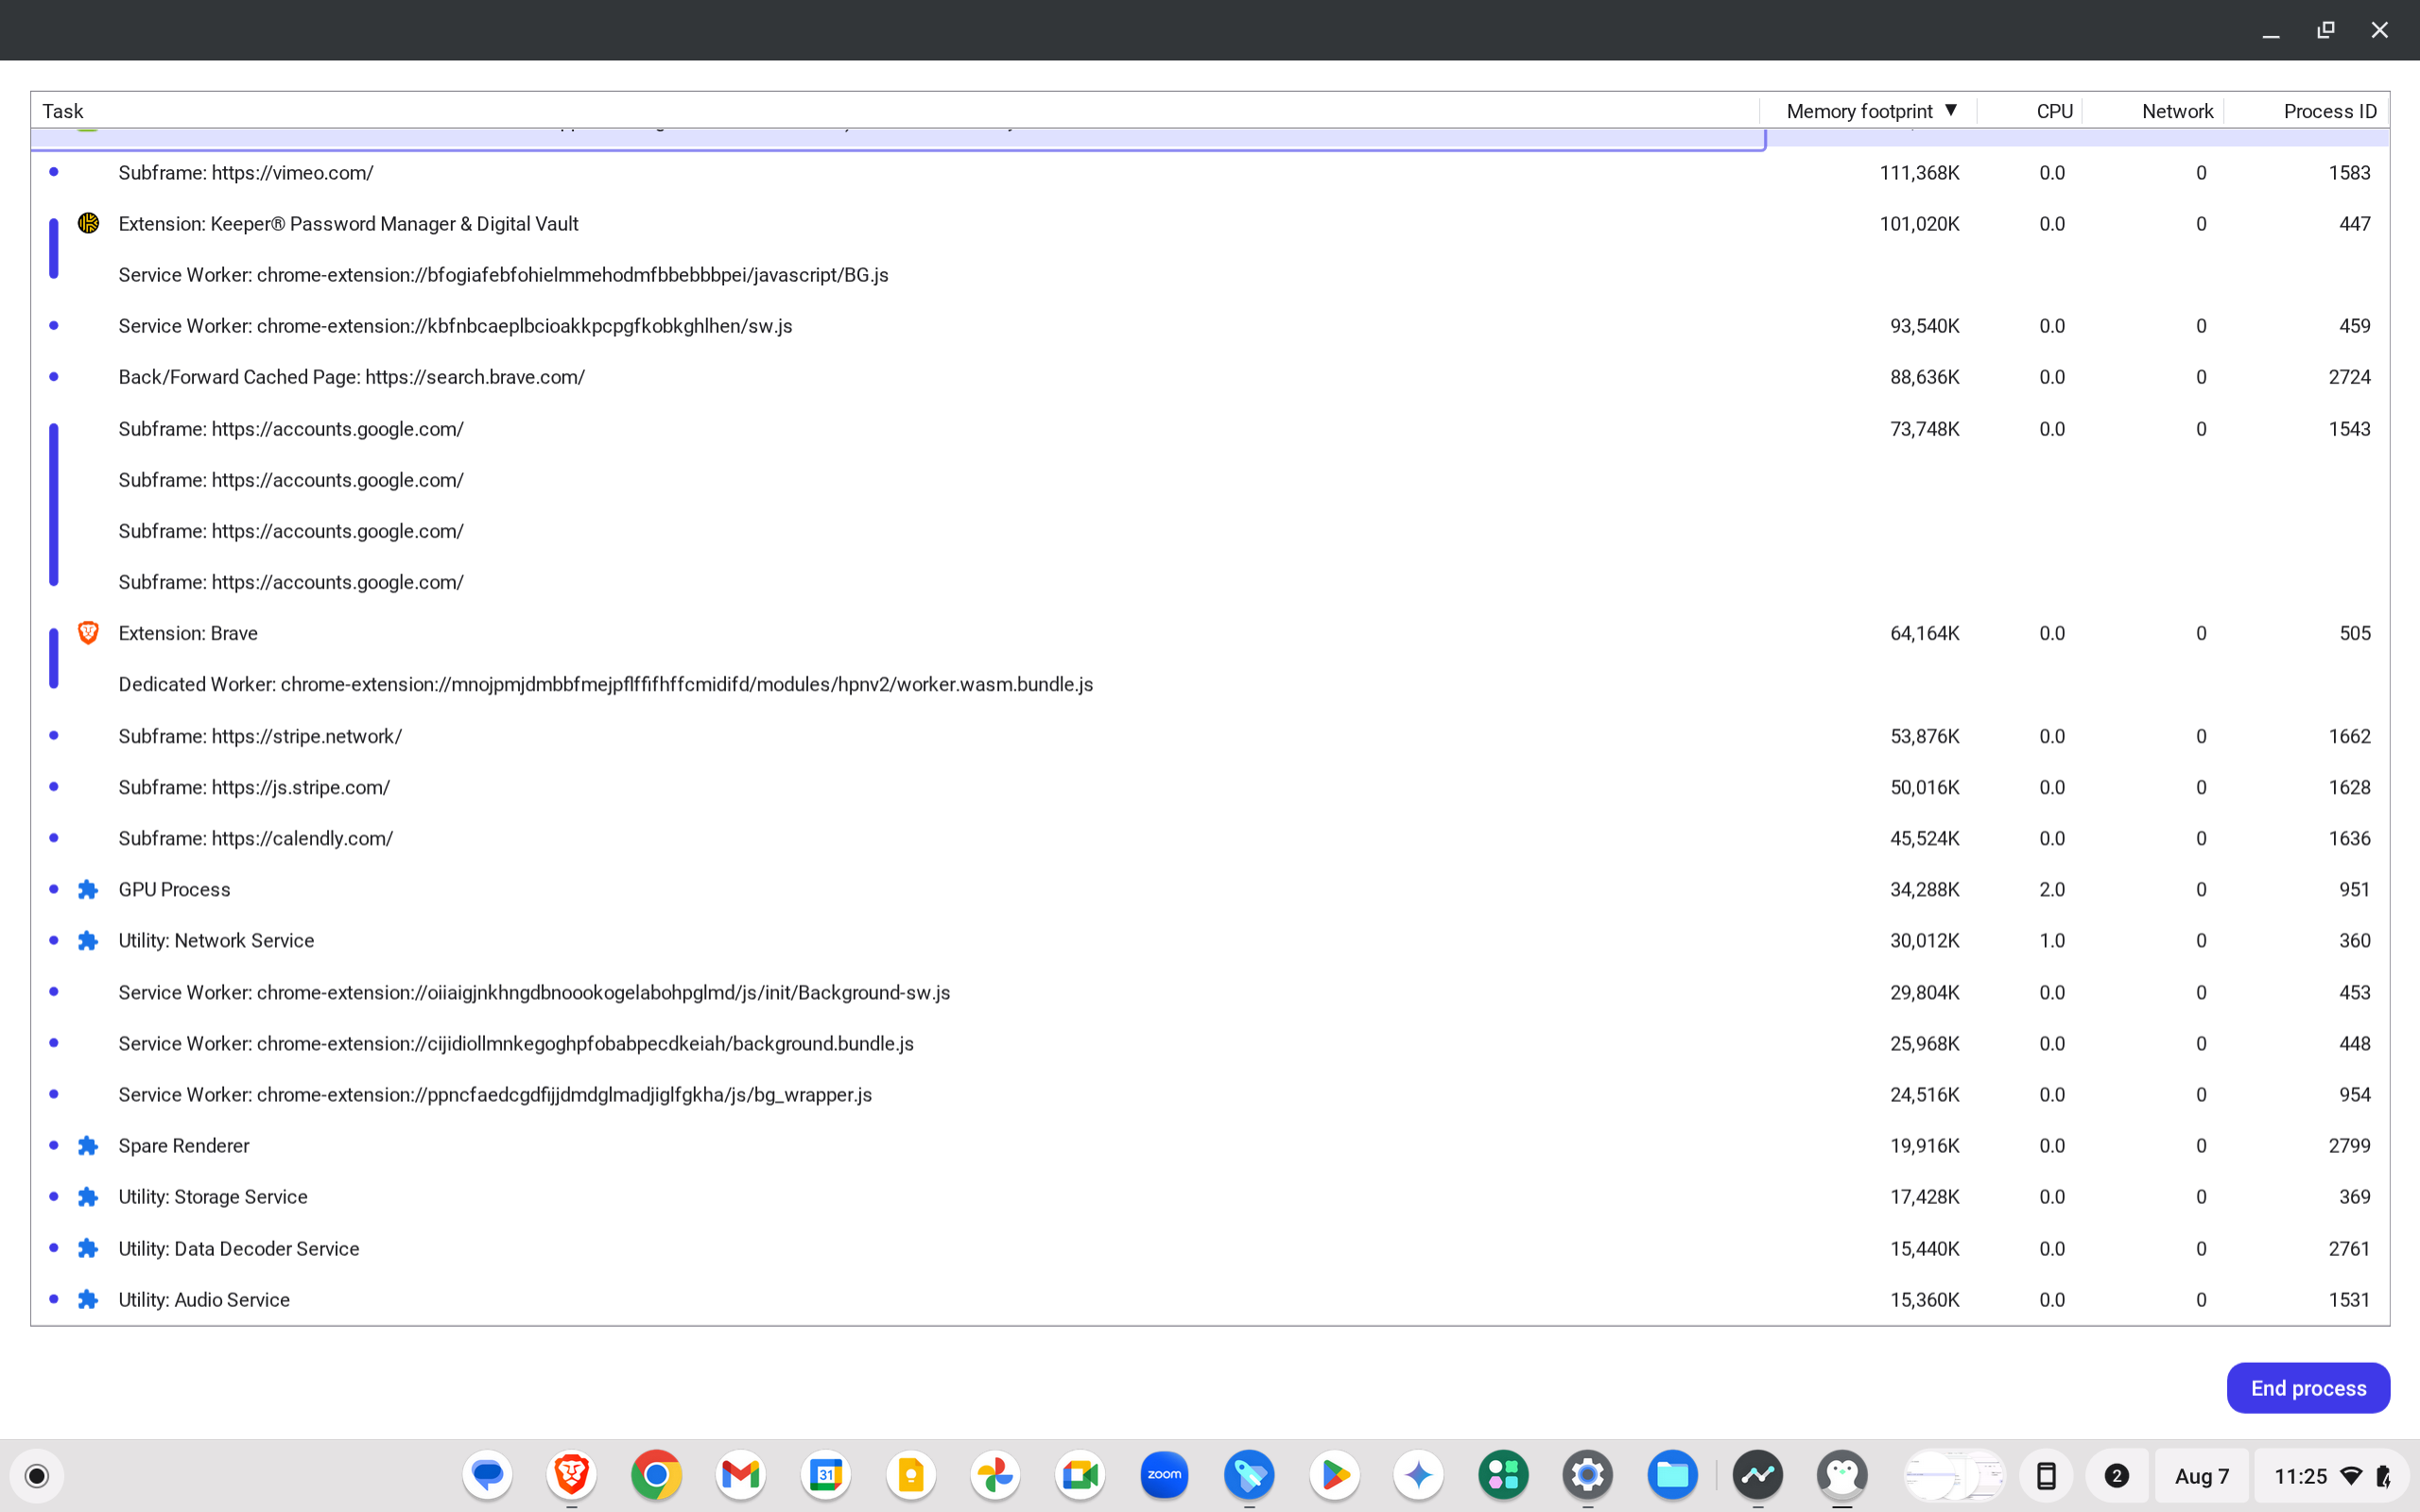
Task: Select the Subframe: https://js.stripe.com/ row
Action: pyautogui.click(x=1210, y=787)
